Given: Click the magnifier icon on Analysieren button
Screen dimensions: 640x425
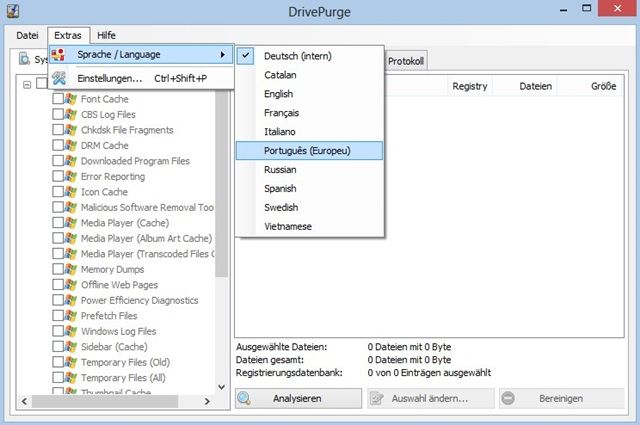Looking at the screenshot, I should click(x=244, y=398).
